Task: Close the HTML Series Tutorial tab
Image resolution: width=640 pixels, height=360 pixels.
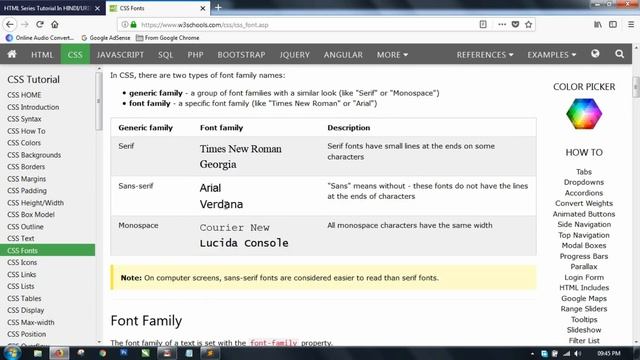Action: click(97, 8)
